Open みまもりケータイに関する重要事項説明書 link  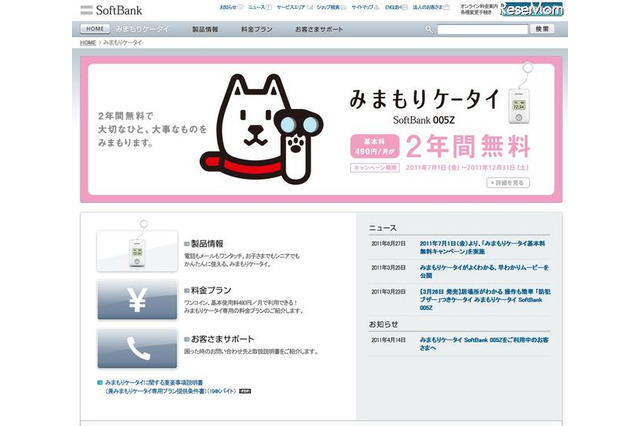point(154,382)
